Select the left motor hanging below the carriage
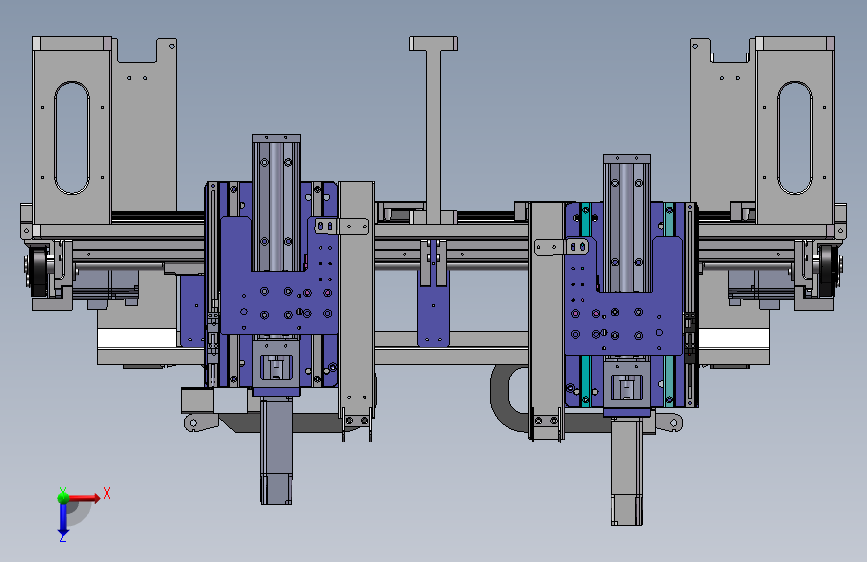867x562 pixels. point(276,451)
